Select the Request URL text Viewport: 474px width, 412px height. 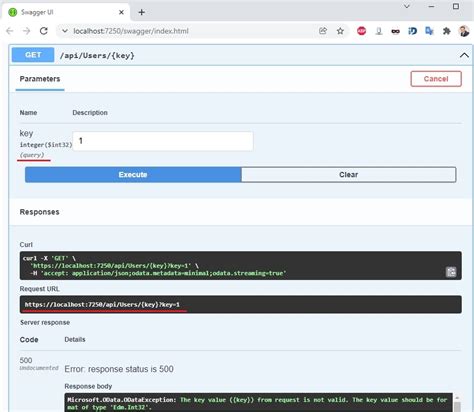click(102, 304)
